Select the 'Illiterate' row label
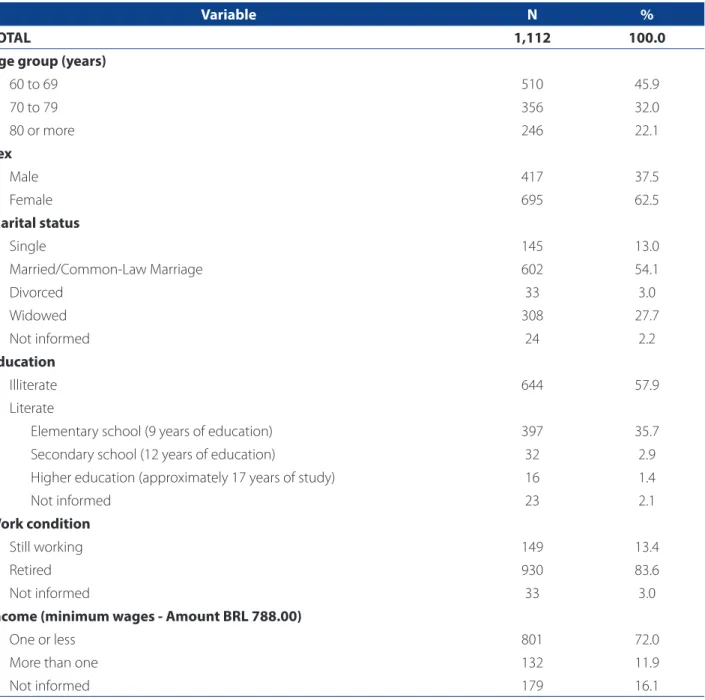The height and width of the screenshot is (700, 705). [x=33, y=385]
